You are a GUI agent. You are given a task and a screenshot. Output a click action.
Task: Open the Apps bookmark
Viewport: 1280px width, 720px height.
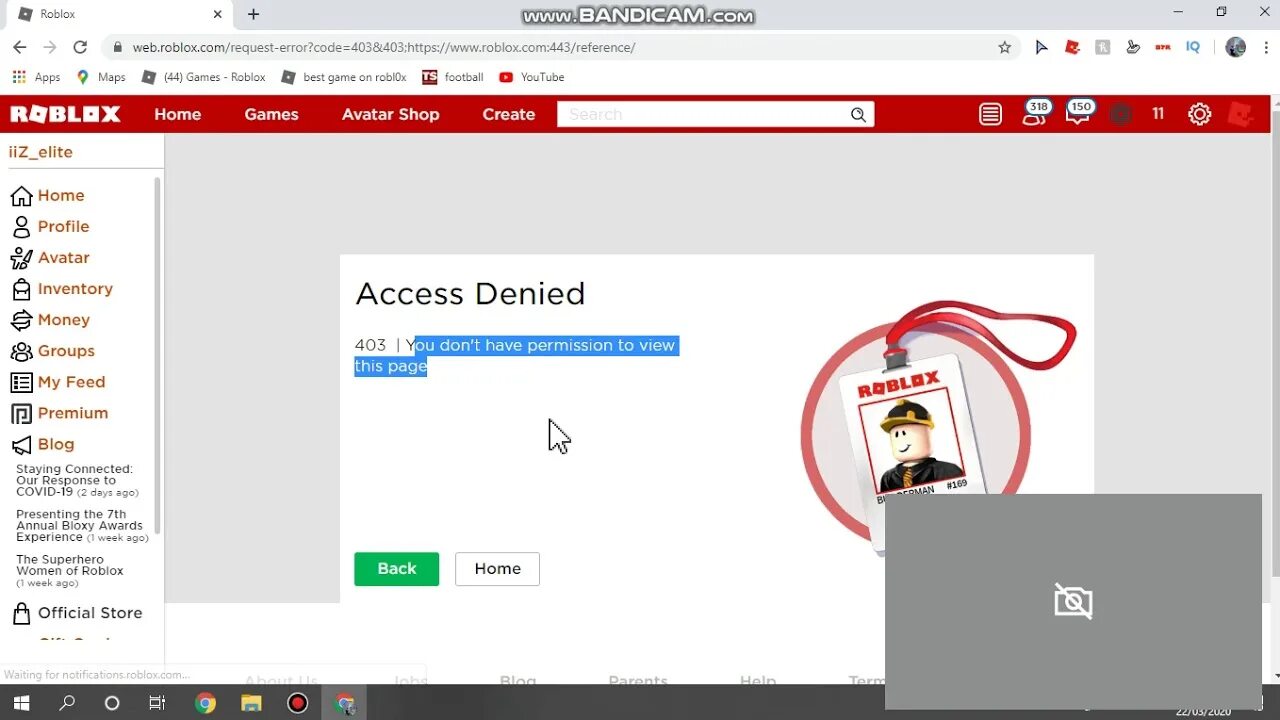pyautogui.click(x=36, y=77)
